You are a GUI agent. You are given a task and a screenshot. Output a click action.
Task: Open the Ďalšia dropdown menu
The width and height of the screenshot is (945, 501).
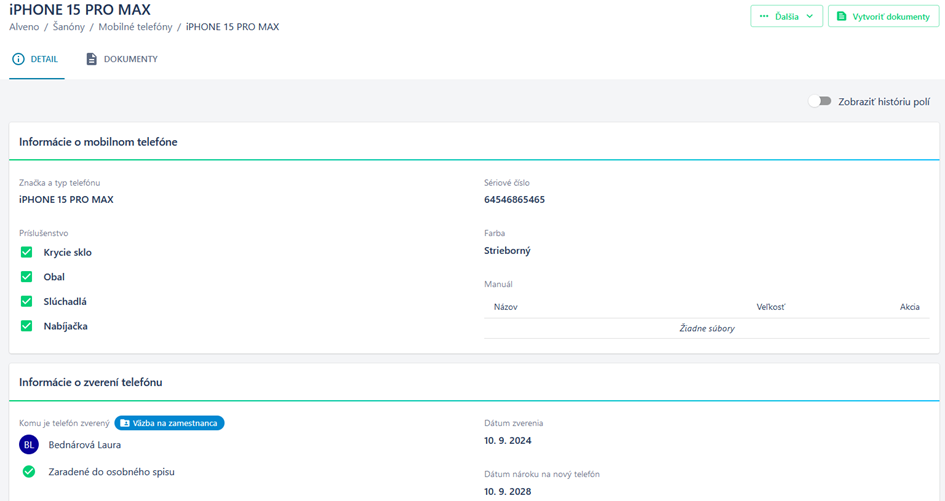[786, 16]
